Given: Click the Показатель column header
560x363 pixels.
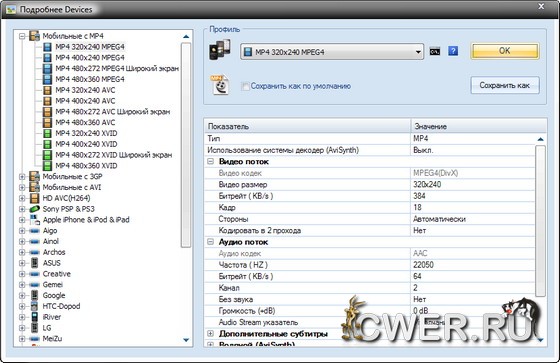Looking at the screenshot, I should [307, 126].
